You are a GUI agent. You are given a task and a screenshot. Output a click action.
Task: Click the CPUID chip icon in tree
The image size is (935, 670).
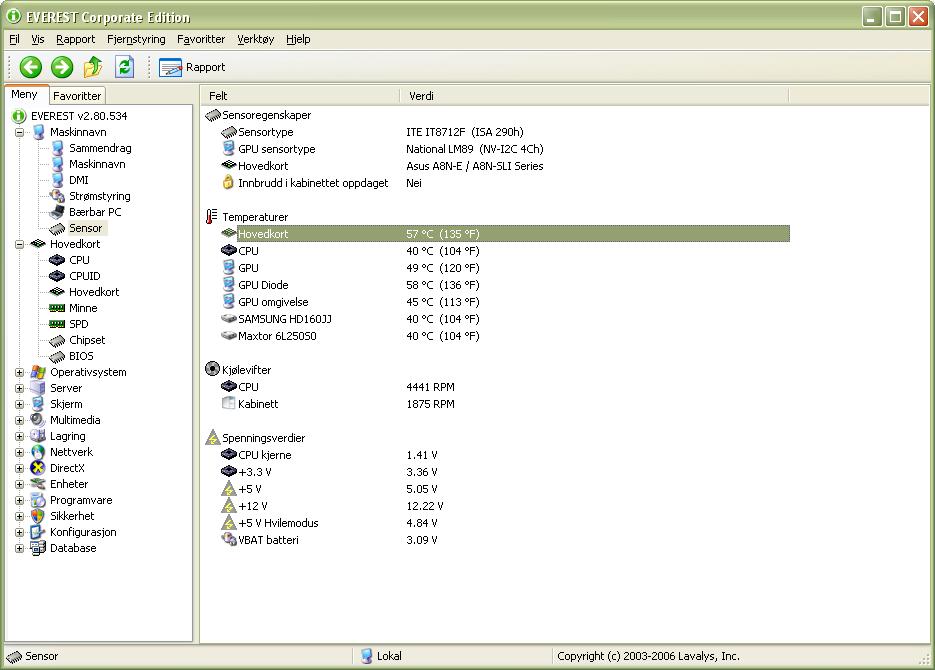57,276
